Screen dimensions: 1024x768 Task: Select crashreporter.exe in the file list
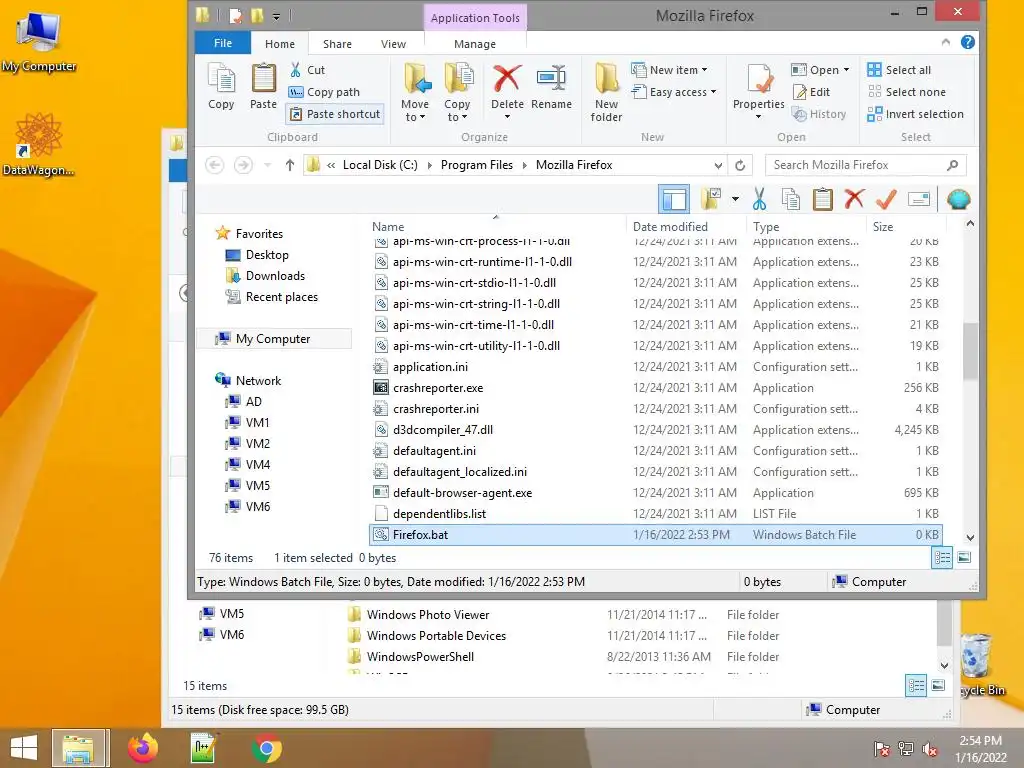tap(656, 388)
